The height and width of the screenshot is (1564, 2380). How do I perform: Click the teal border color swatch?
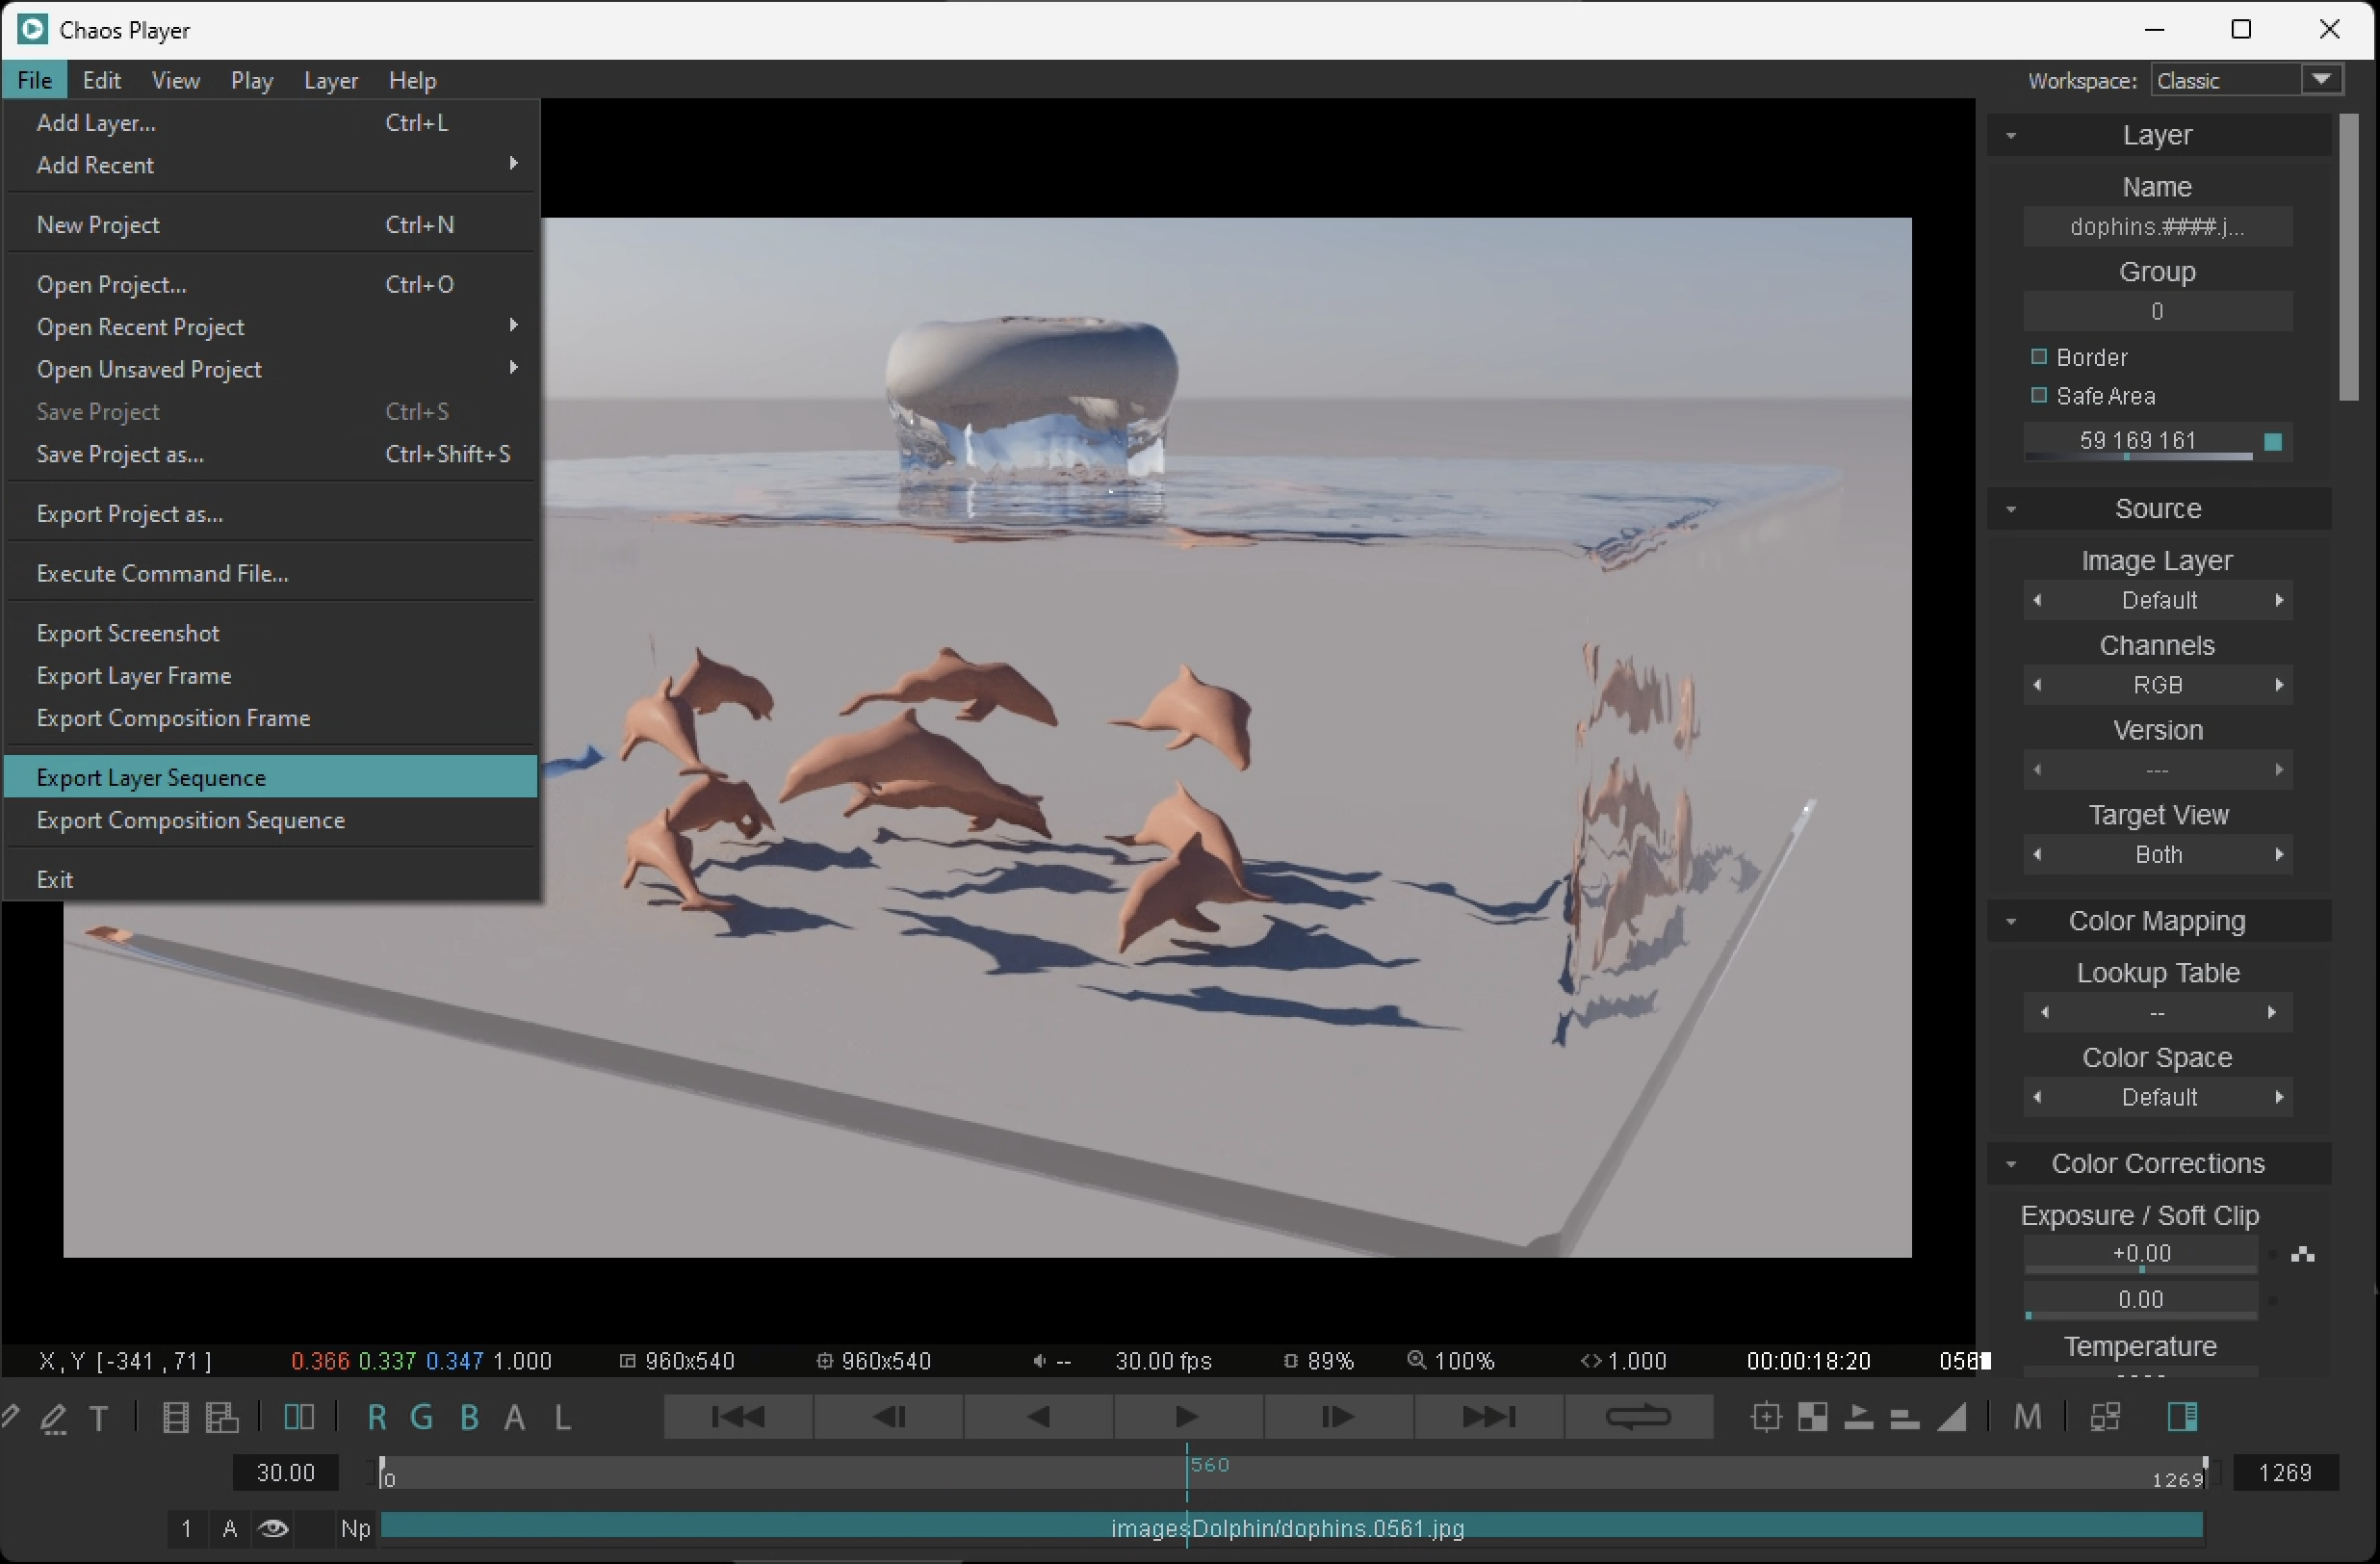(x=2272, y=442)
